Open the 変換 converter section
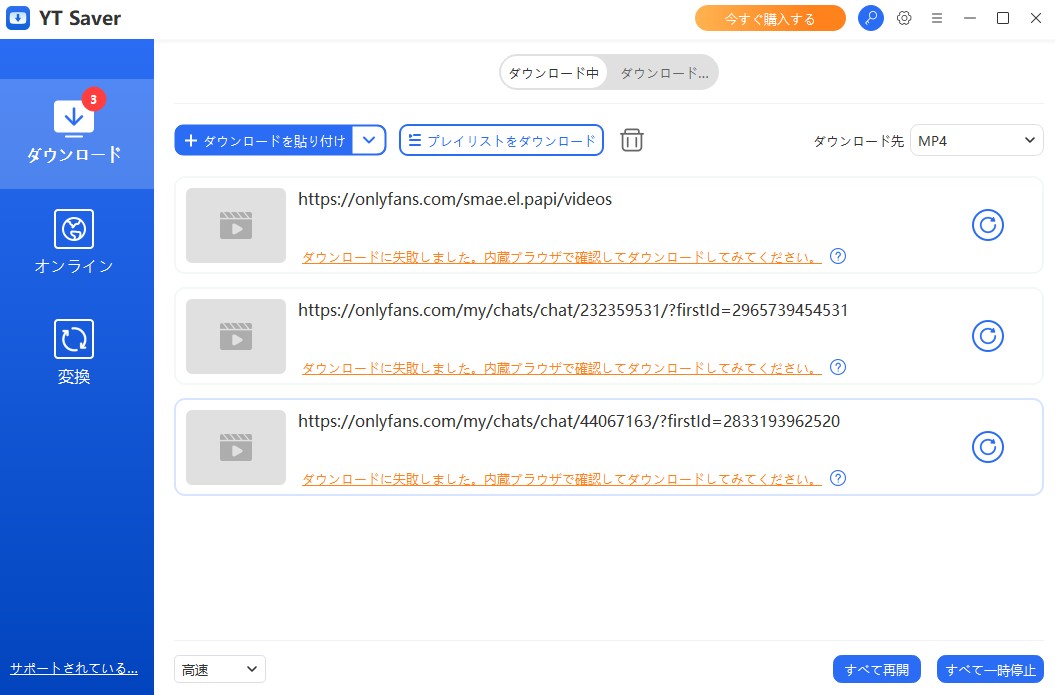 coord(74,352)
